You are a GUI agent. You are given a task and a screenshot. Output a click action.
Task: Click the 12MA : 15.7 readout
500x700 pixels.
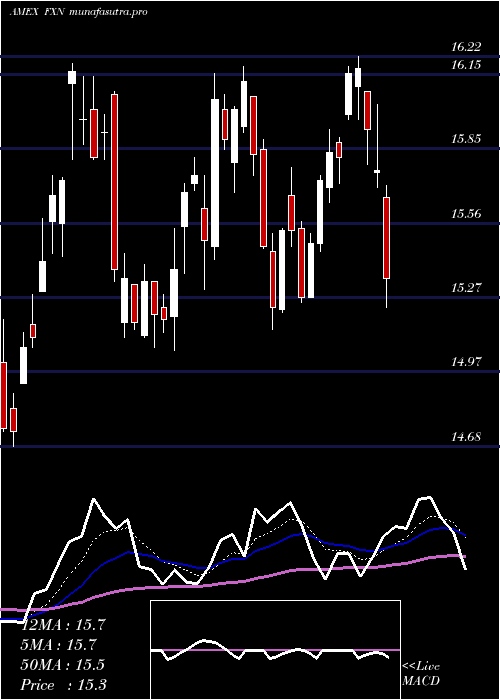point(62,625)
